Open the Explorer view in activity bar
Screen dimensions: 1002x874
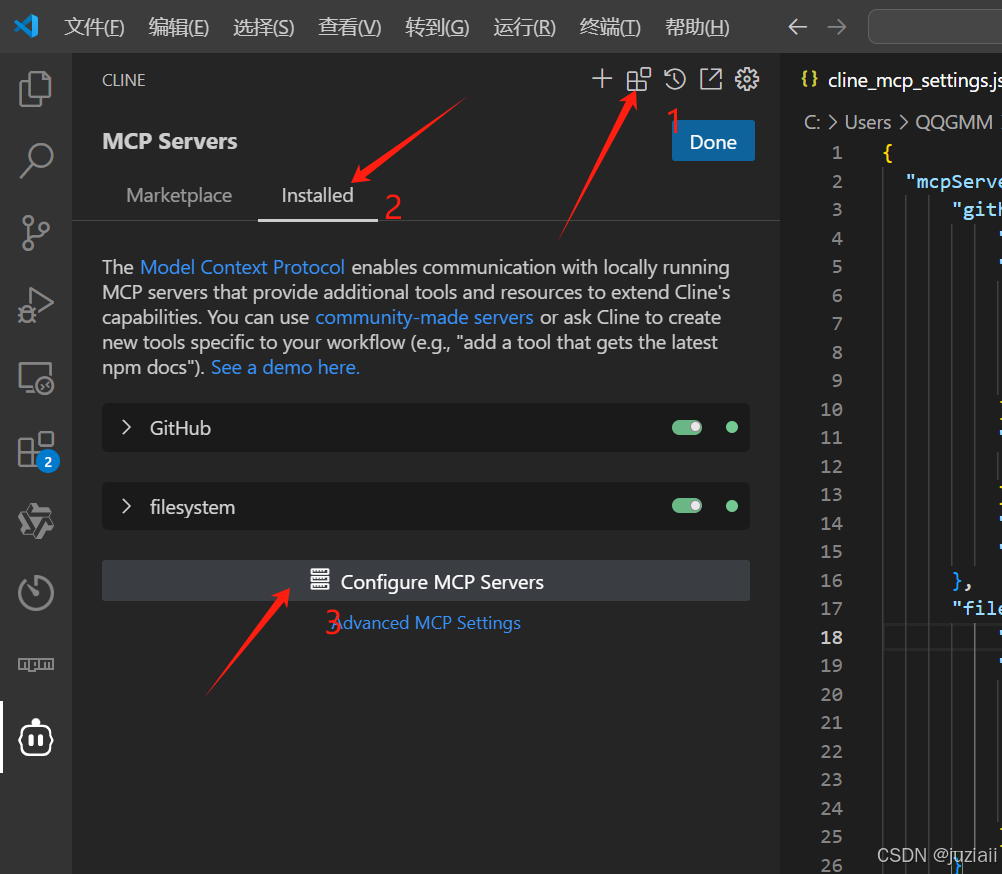pos(35,89)
